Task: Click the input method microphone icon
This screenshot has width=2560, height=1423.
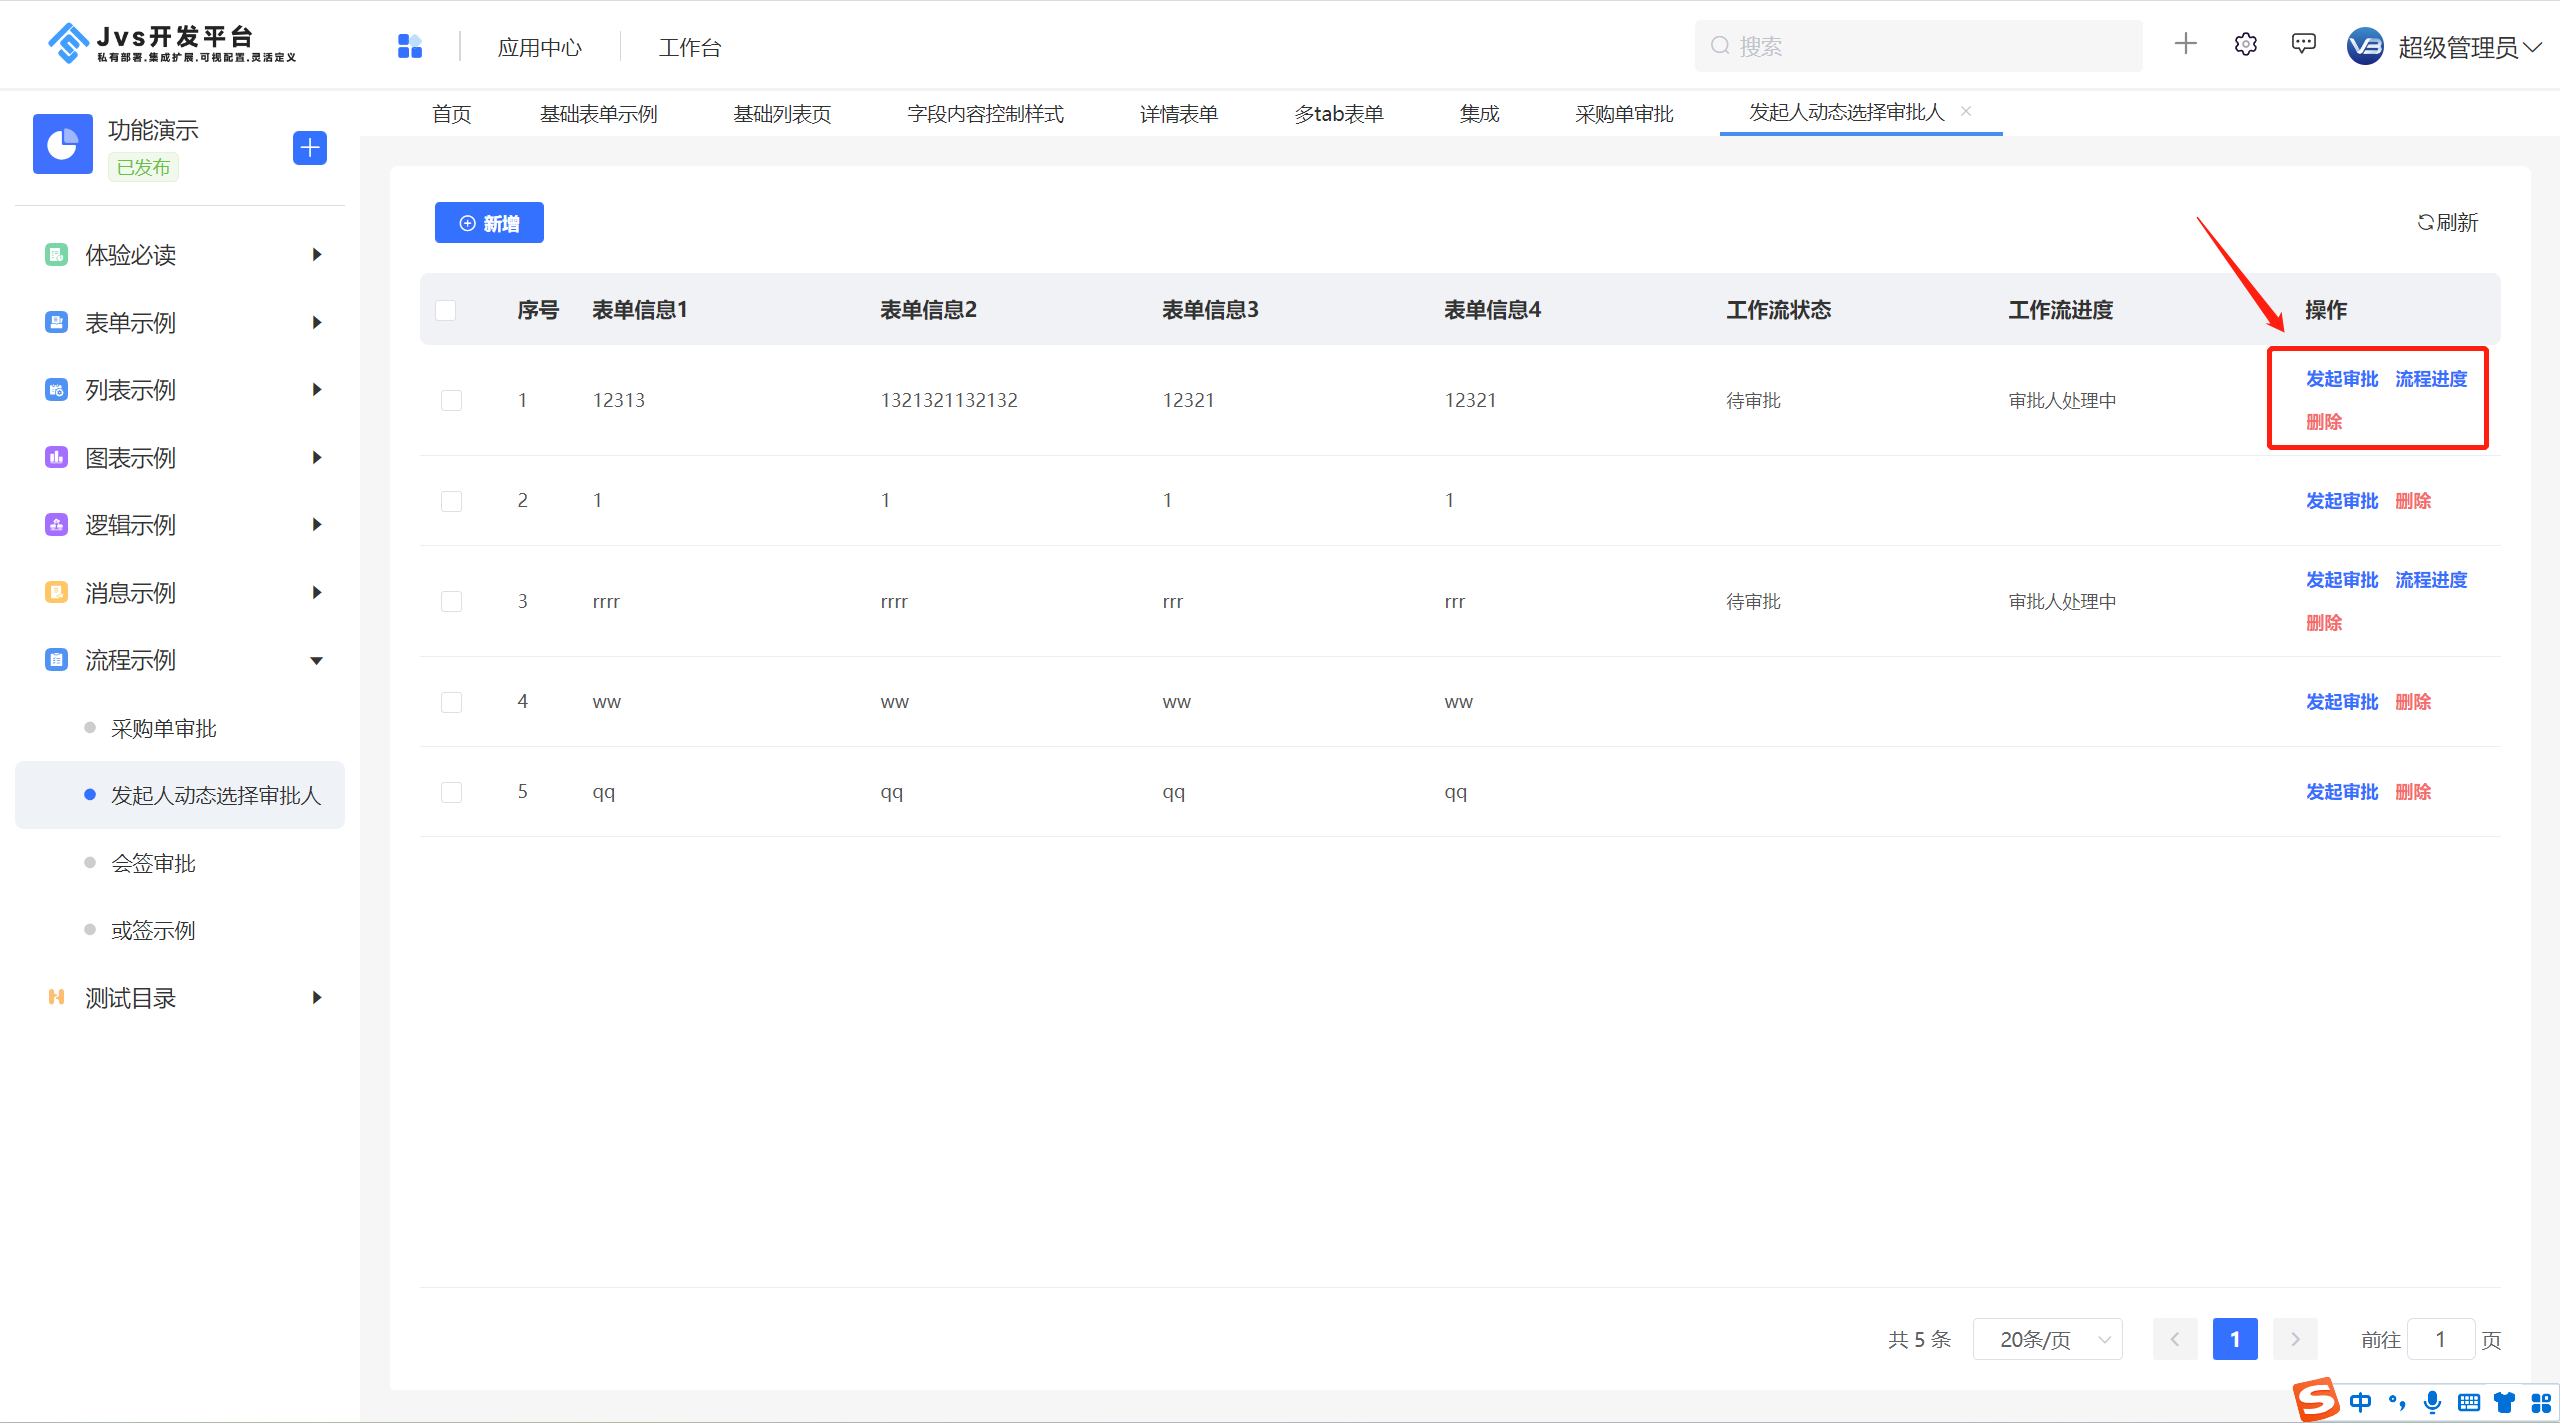Action: coord(2433,1402)
